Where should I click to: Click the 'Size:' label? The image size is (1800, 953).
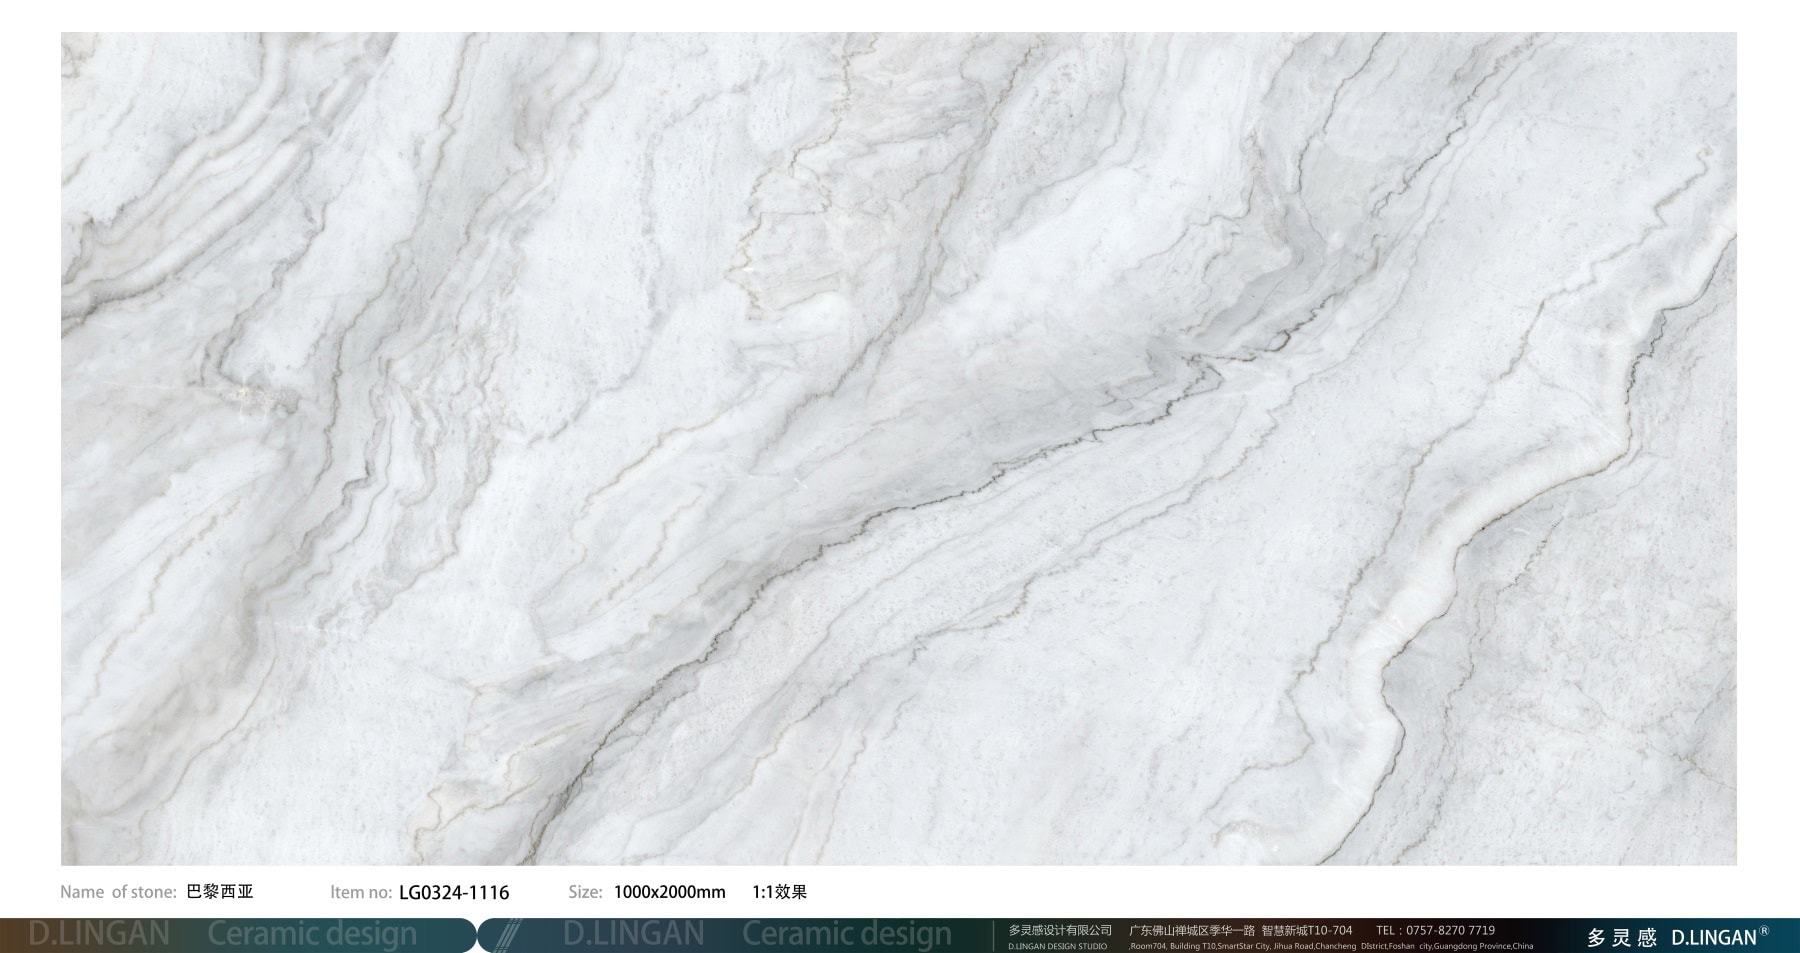coord(585,892)
